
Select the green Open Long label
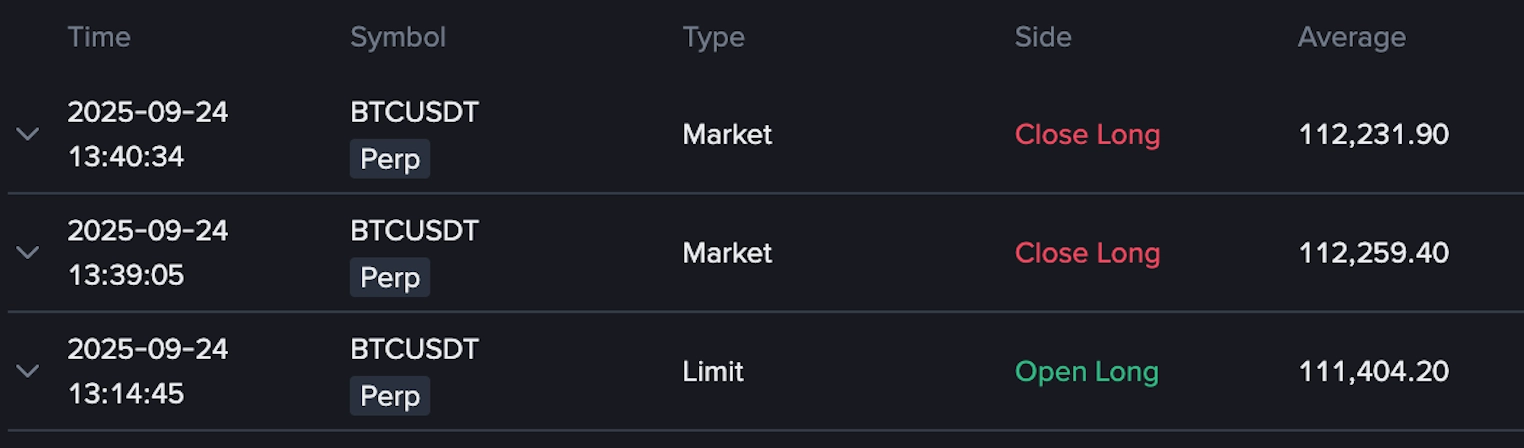[x=1087, y=372]
